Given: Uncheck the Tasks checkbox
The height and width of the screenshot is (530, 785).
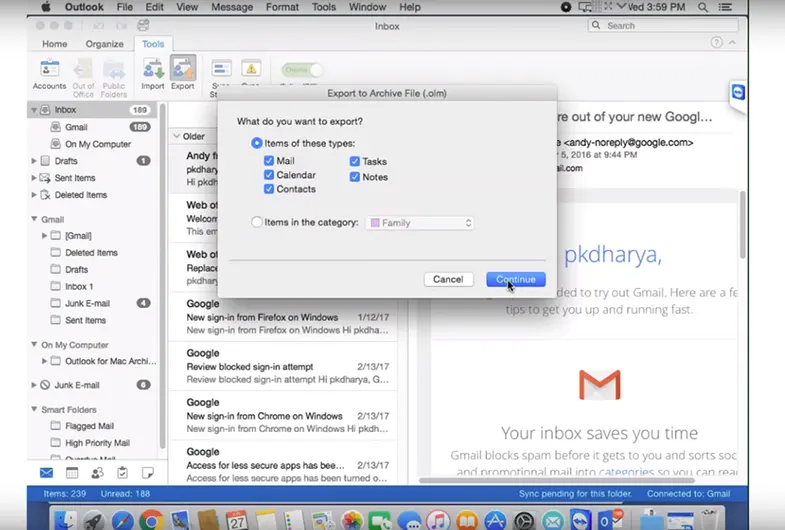Looking at the screenshot, I should pyautogui.click(x=355, y=161).
